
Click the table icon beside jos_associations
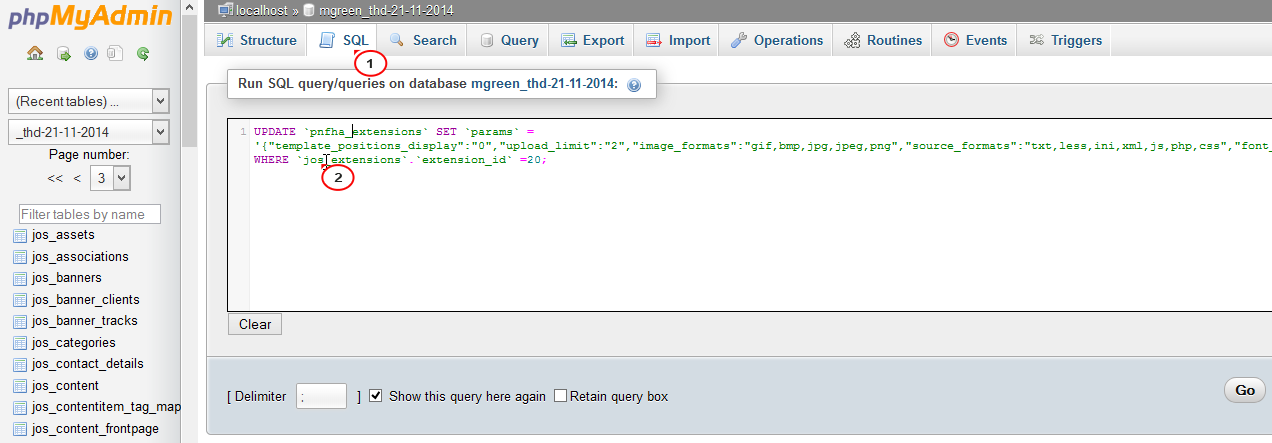[x=20, y=256]
